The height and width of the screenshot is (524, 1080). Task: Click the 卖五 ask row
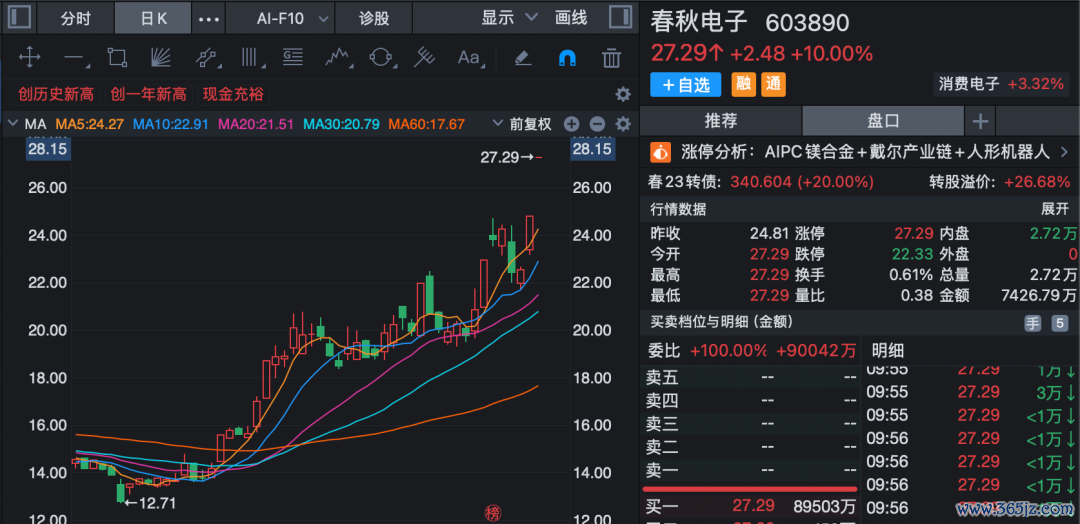(x=750, y=377)
